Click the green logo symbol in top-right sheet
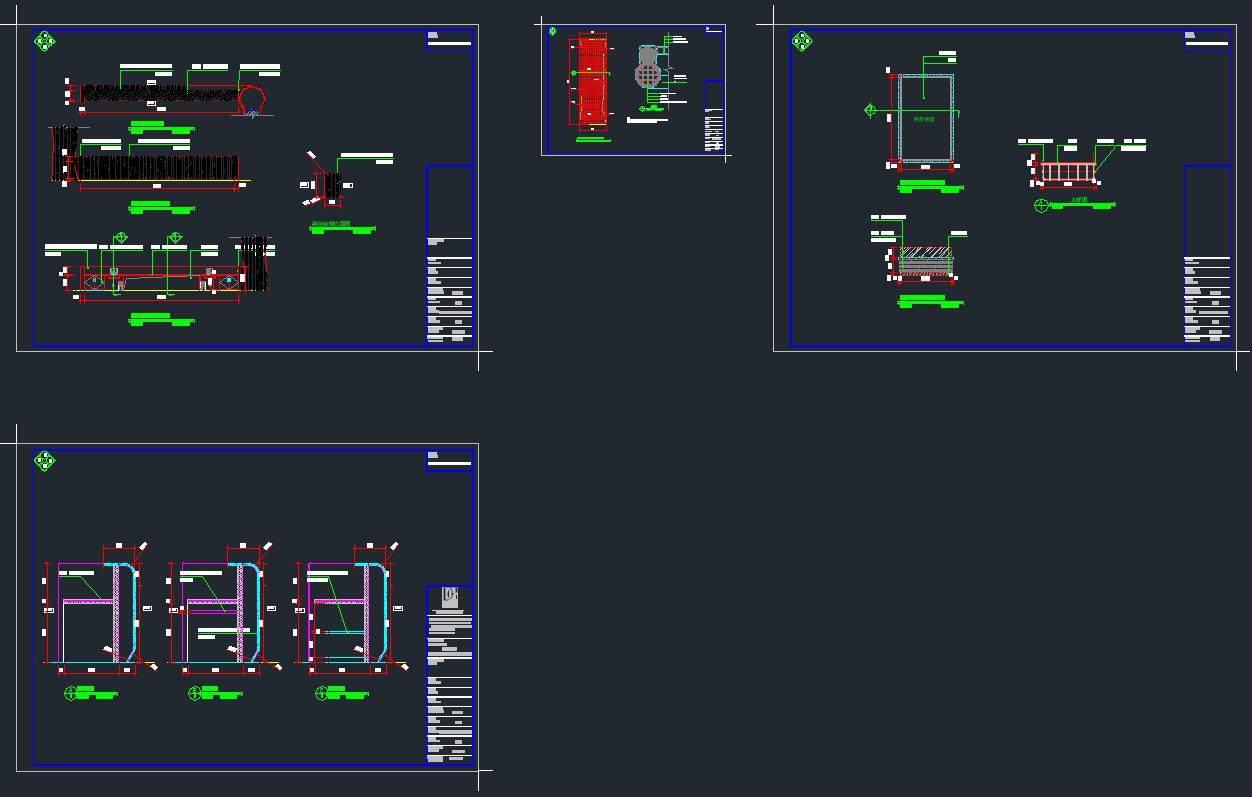The height and width of the screenshot is (797, 1252). pyautogui.click(x=802, y=41)
